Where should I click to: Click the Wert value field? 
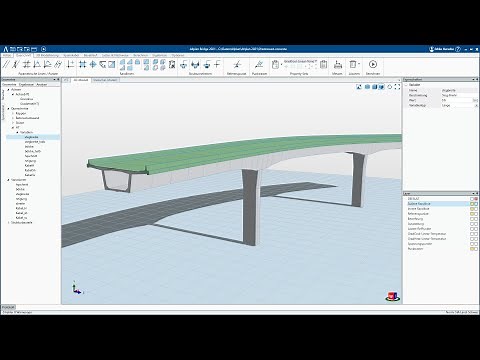point(456,100)
